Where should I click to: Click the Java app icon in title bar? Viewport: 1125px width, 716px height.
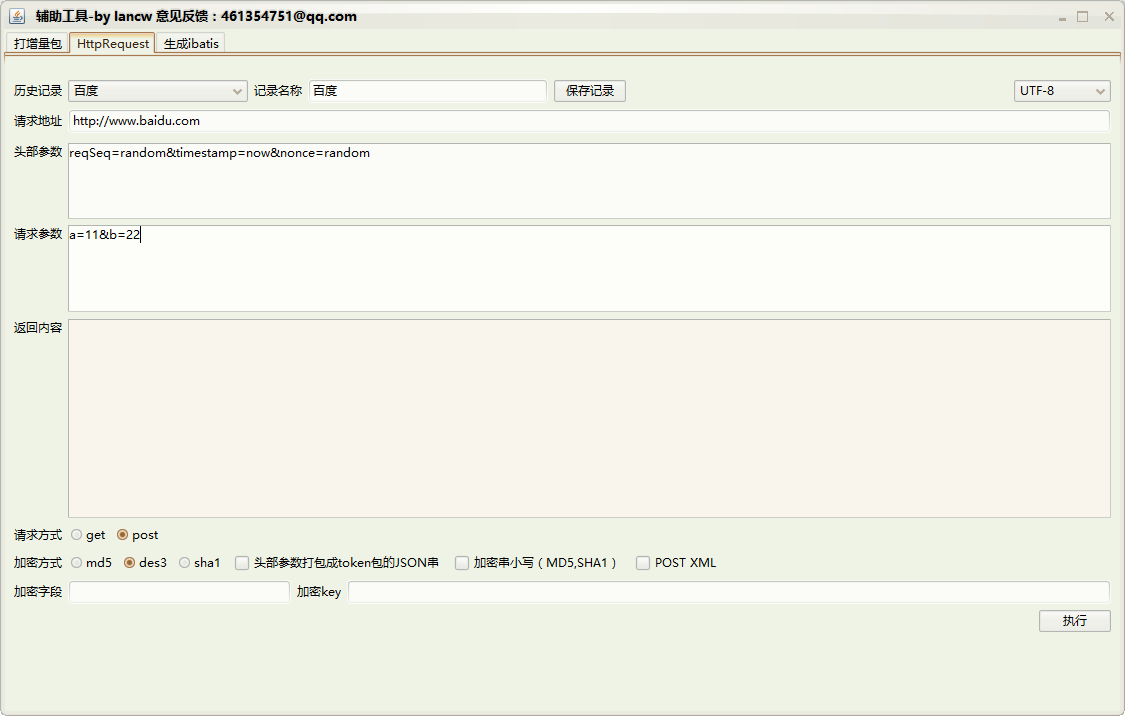click(x=17, y=16)
